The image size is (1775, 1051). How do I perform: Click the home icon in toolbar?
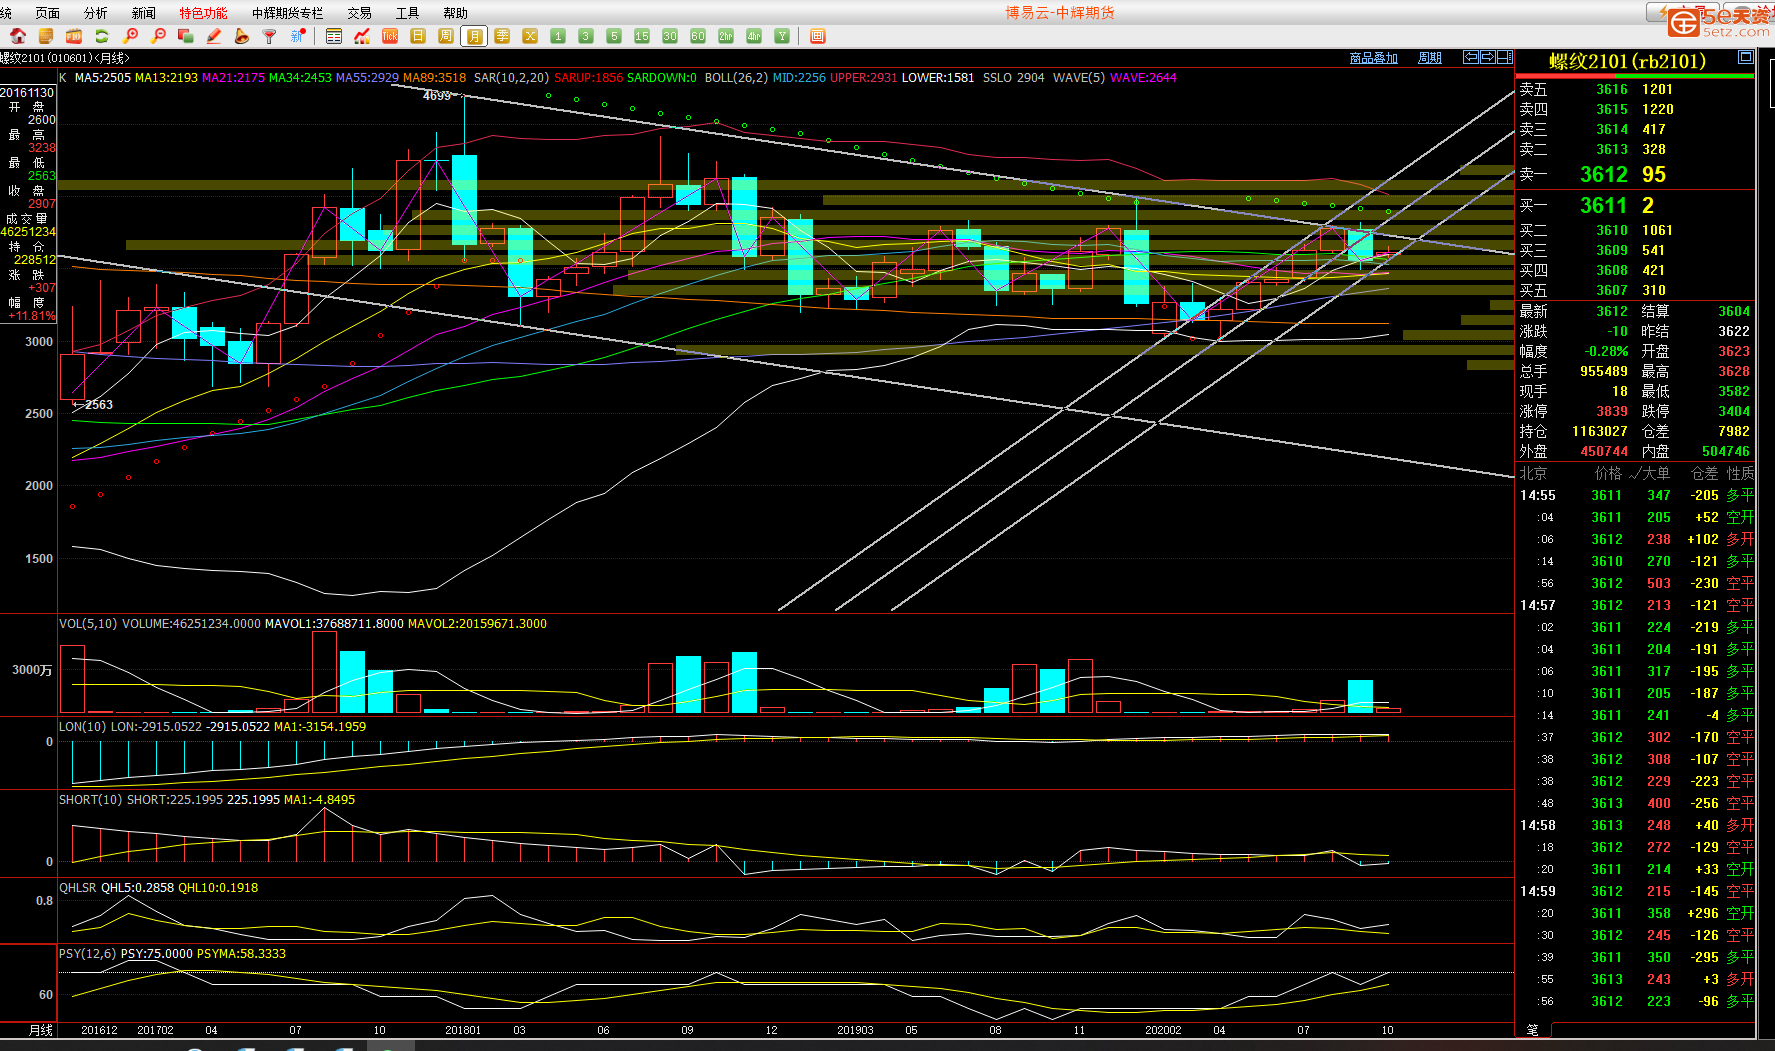click(x=18, y=36)
